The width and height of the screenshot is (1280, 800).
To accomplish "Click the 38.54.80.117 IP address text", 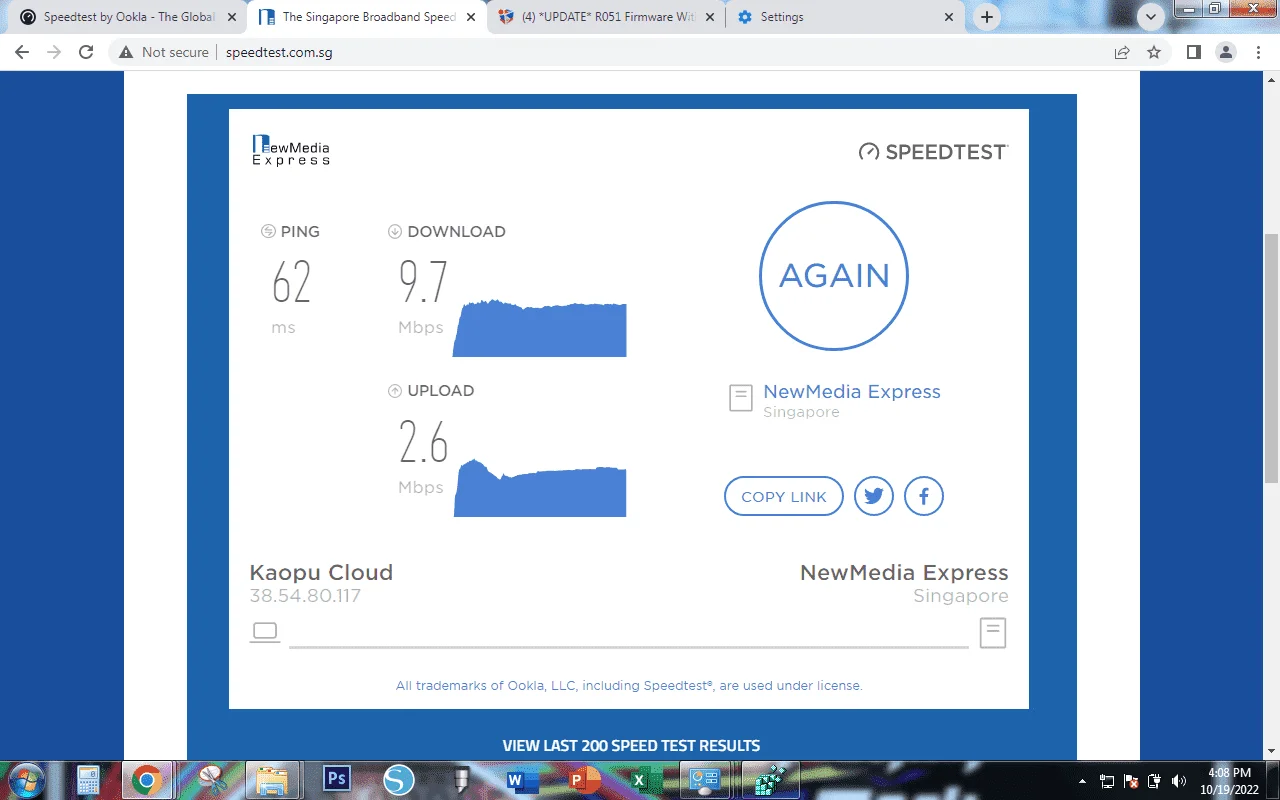I will click(305, 596).
